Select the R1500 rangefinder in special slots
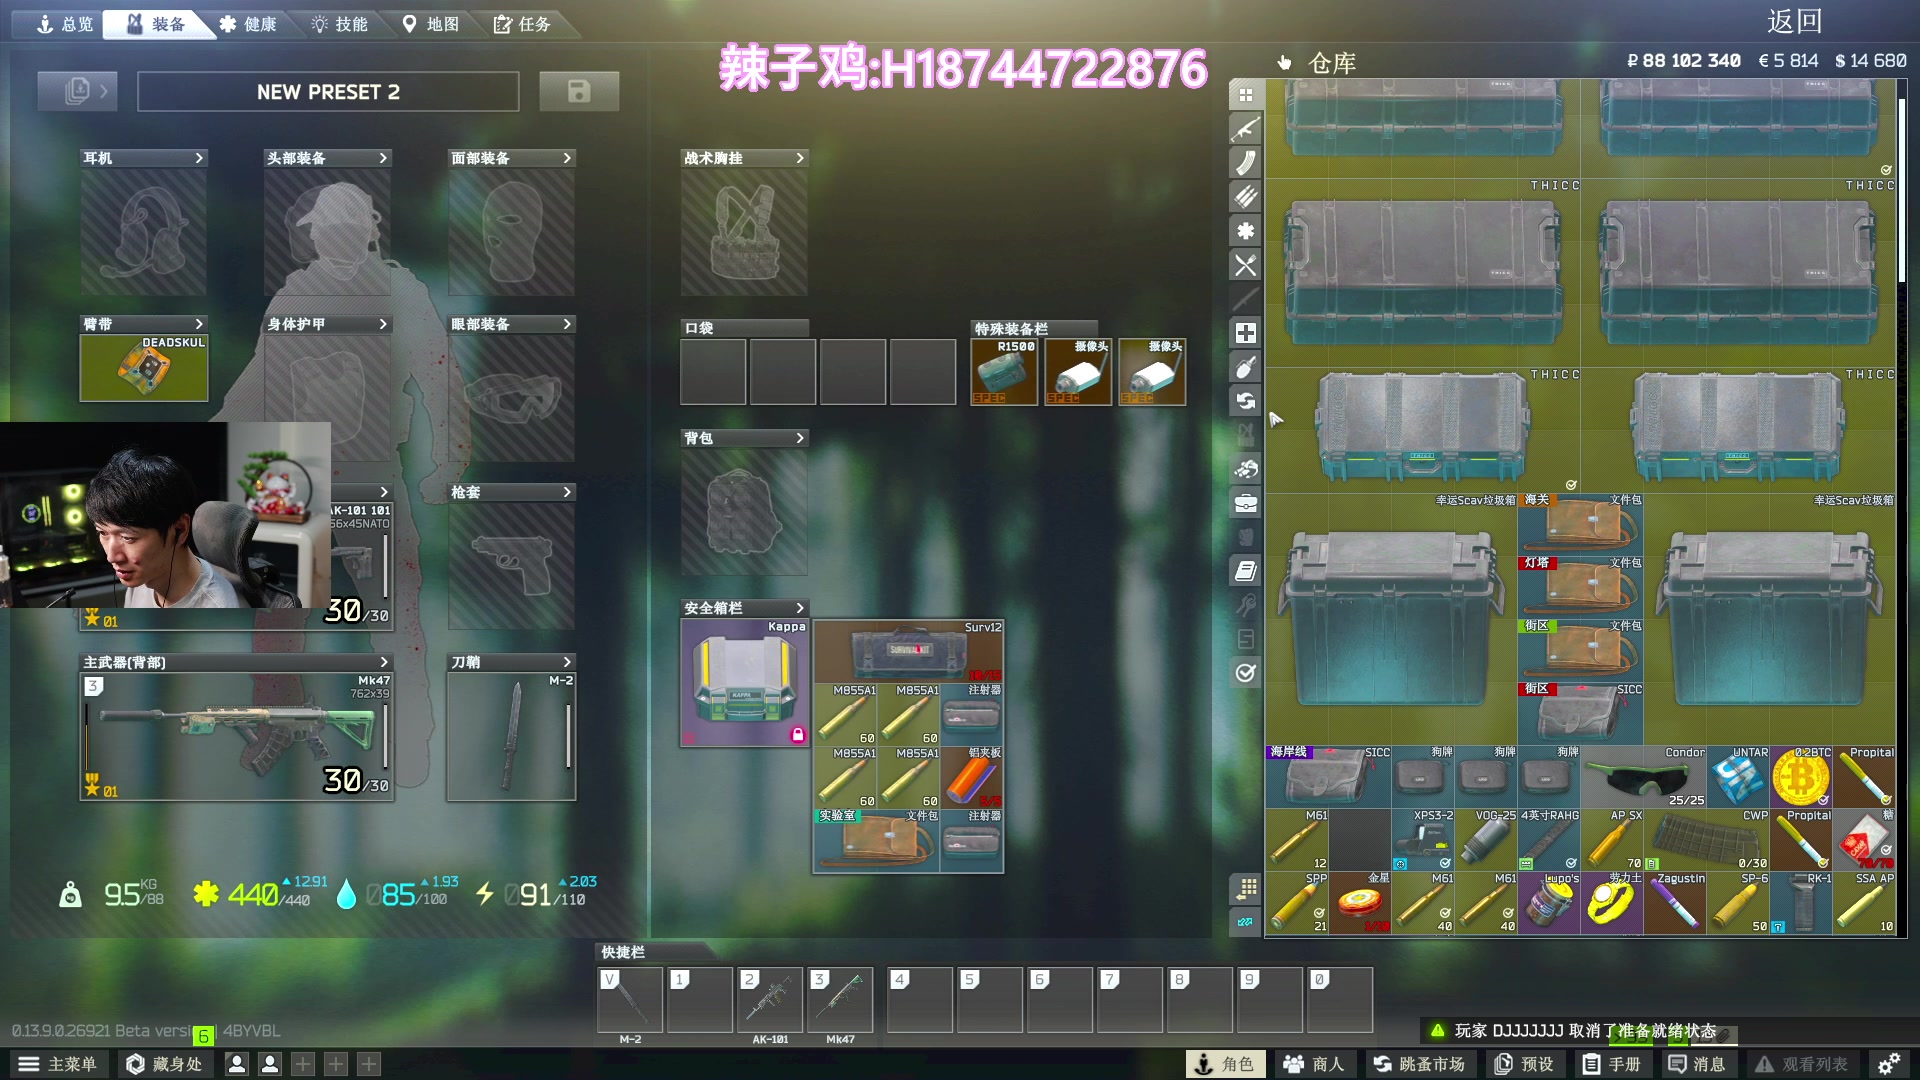The width and height of the screenshot is (1920, 1080). [x=1004, y=372]
